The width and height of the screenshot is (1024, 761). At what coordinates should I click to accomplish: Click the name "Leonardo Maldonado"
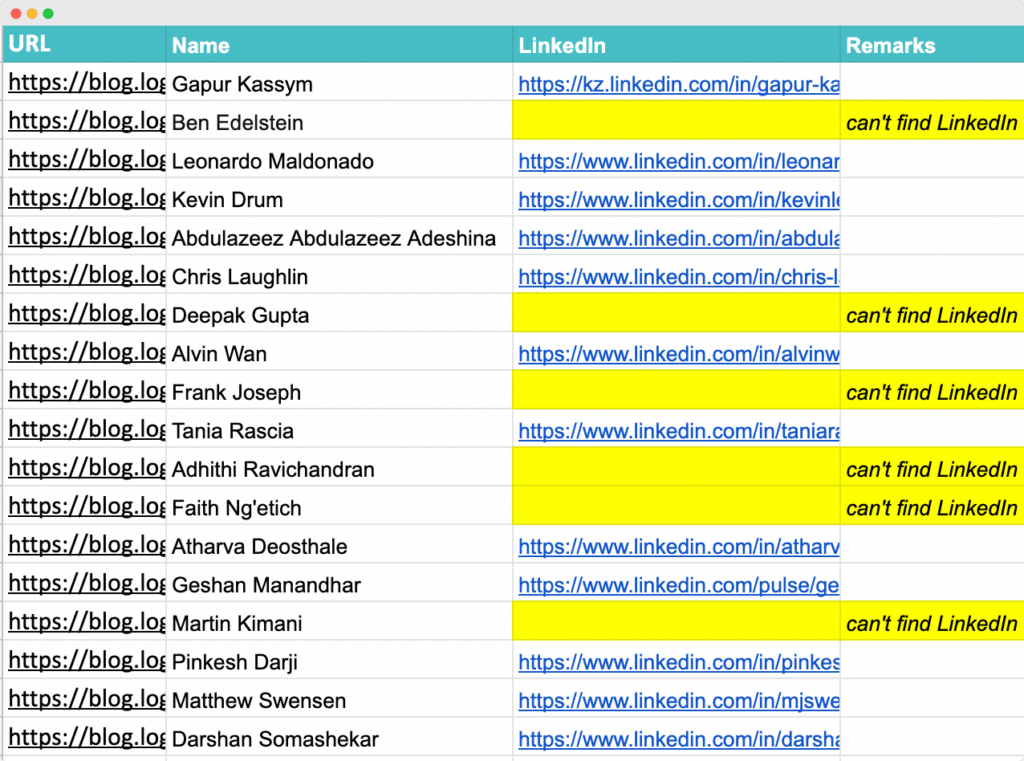point(273,161)
